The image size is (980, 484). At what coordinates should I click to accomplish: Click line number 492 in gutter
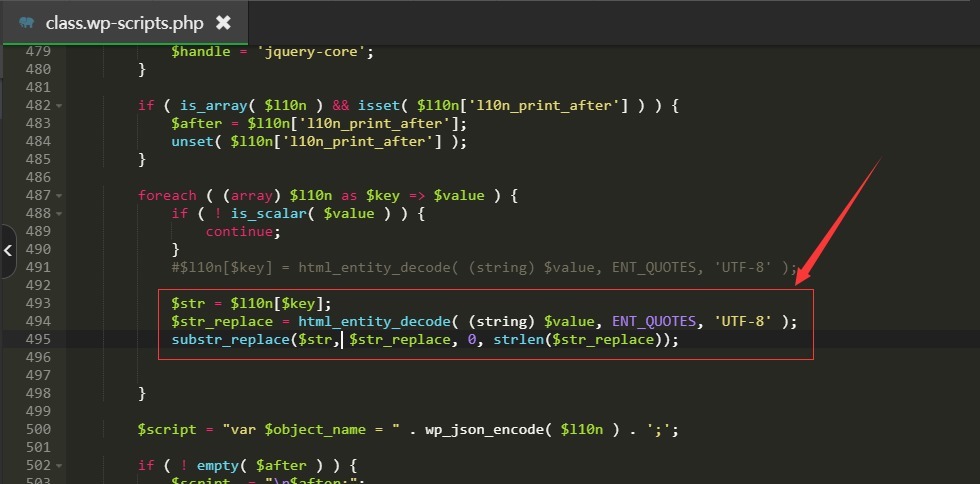[x=38, y=286]
